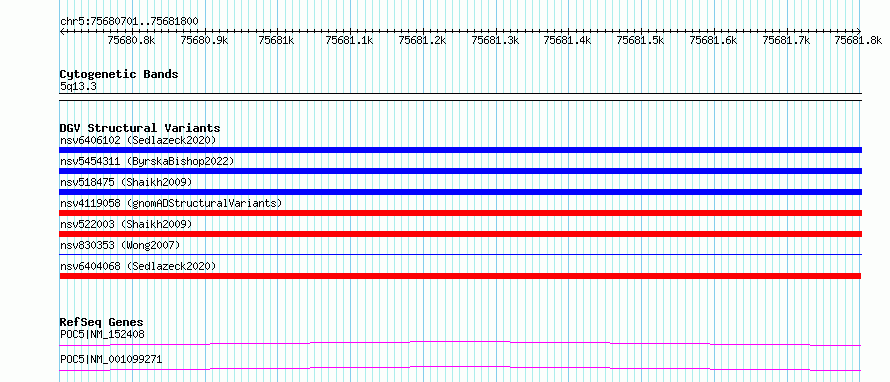The image size is (890, 382).
Task: Click the thin blue line under nsv830353
Action: click(460, 254)
